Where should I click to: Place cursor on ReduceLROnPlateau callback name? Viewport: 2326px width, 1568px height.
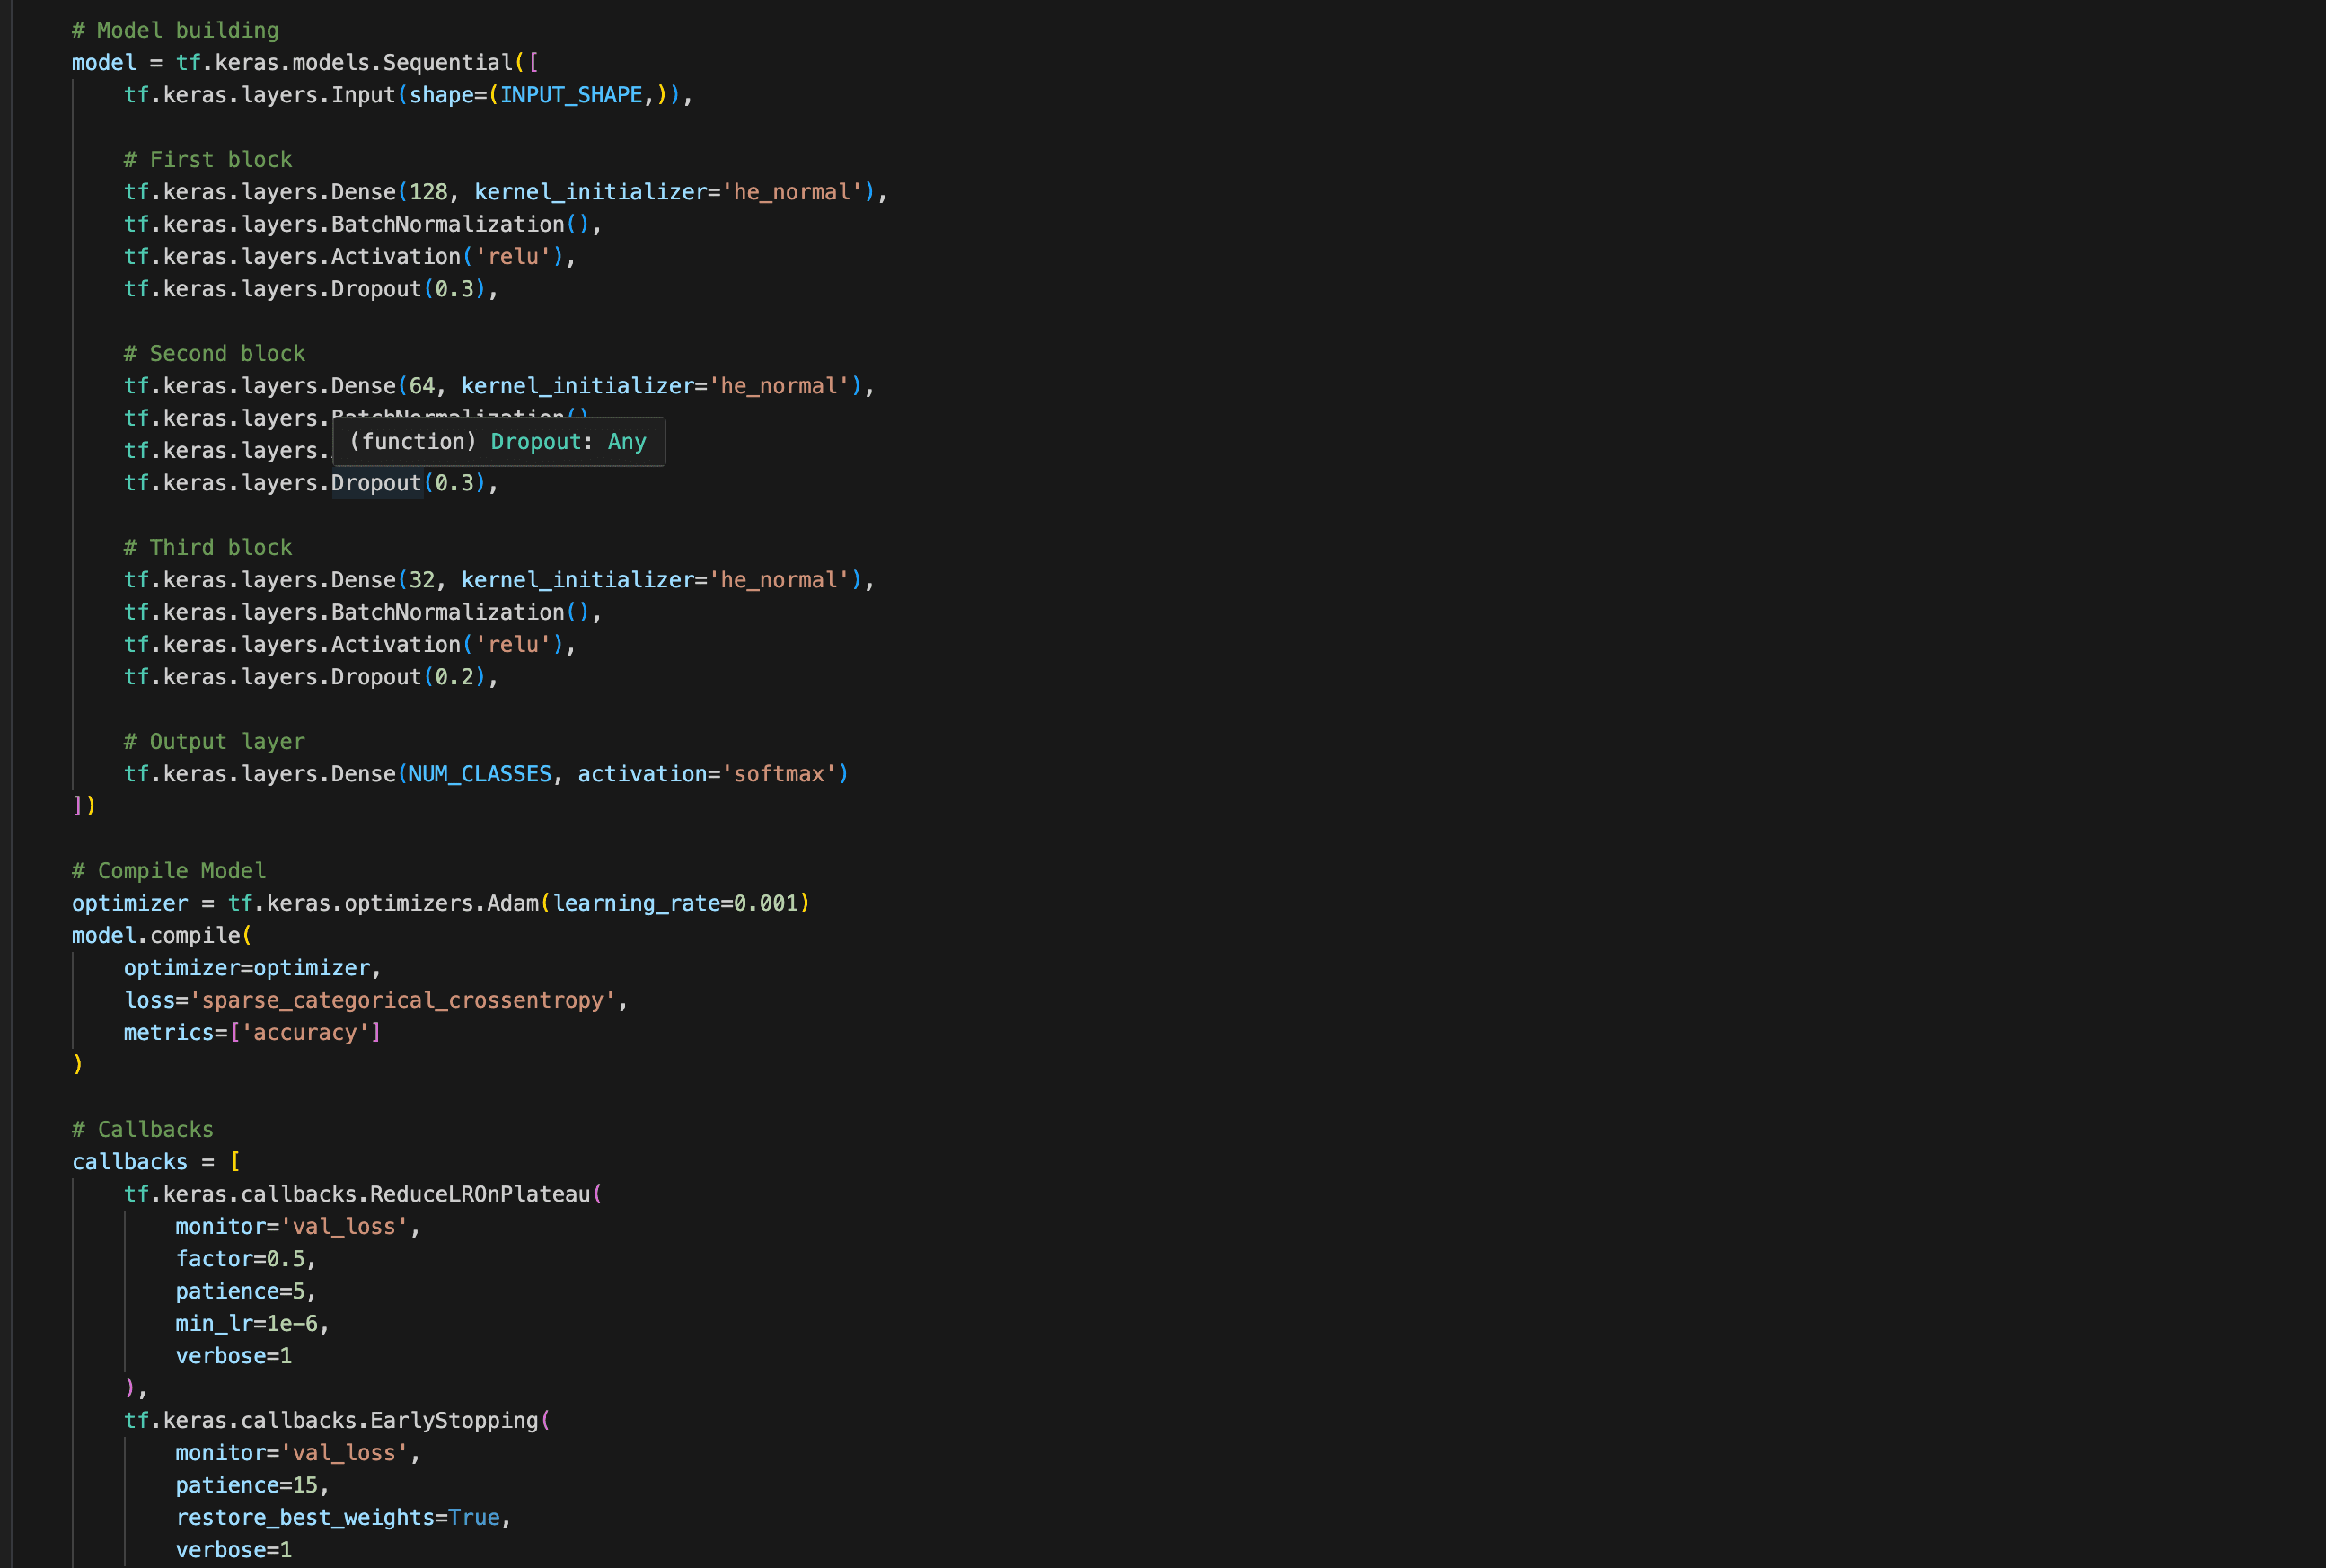tap(480, 1194)
